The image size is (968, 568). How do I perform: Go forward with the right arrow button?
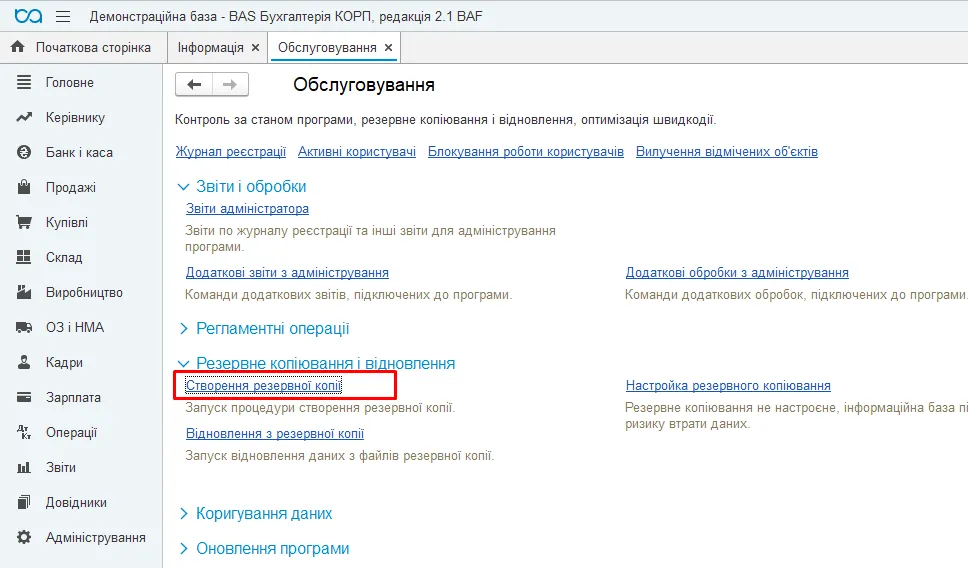[230, 85]
